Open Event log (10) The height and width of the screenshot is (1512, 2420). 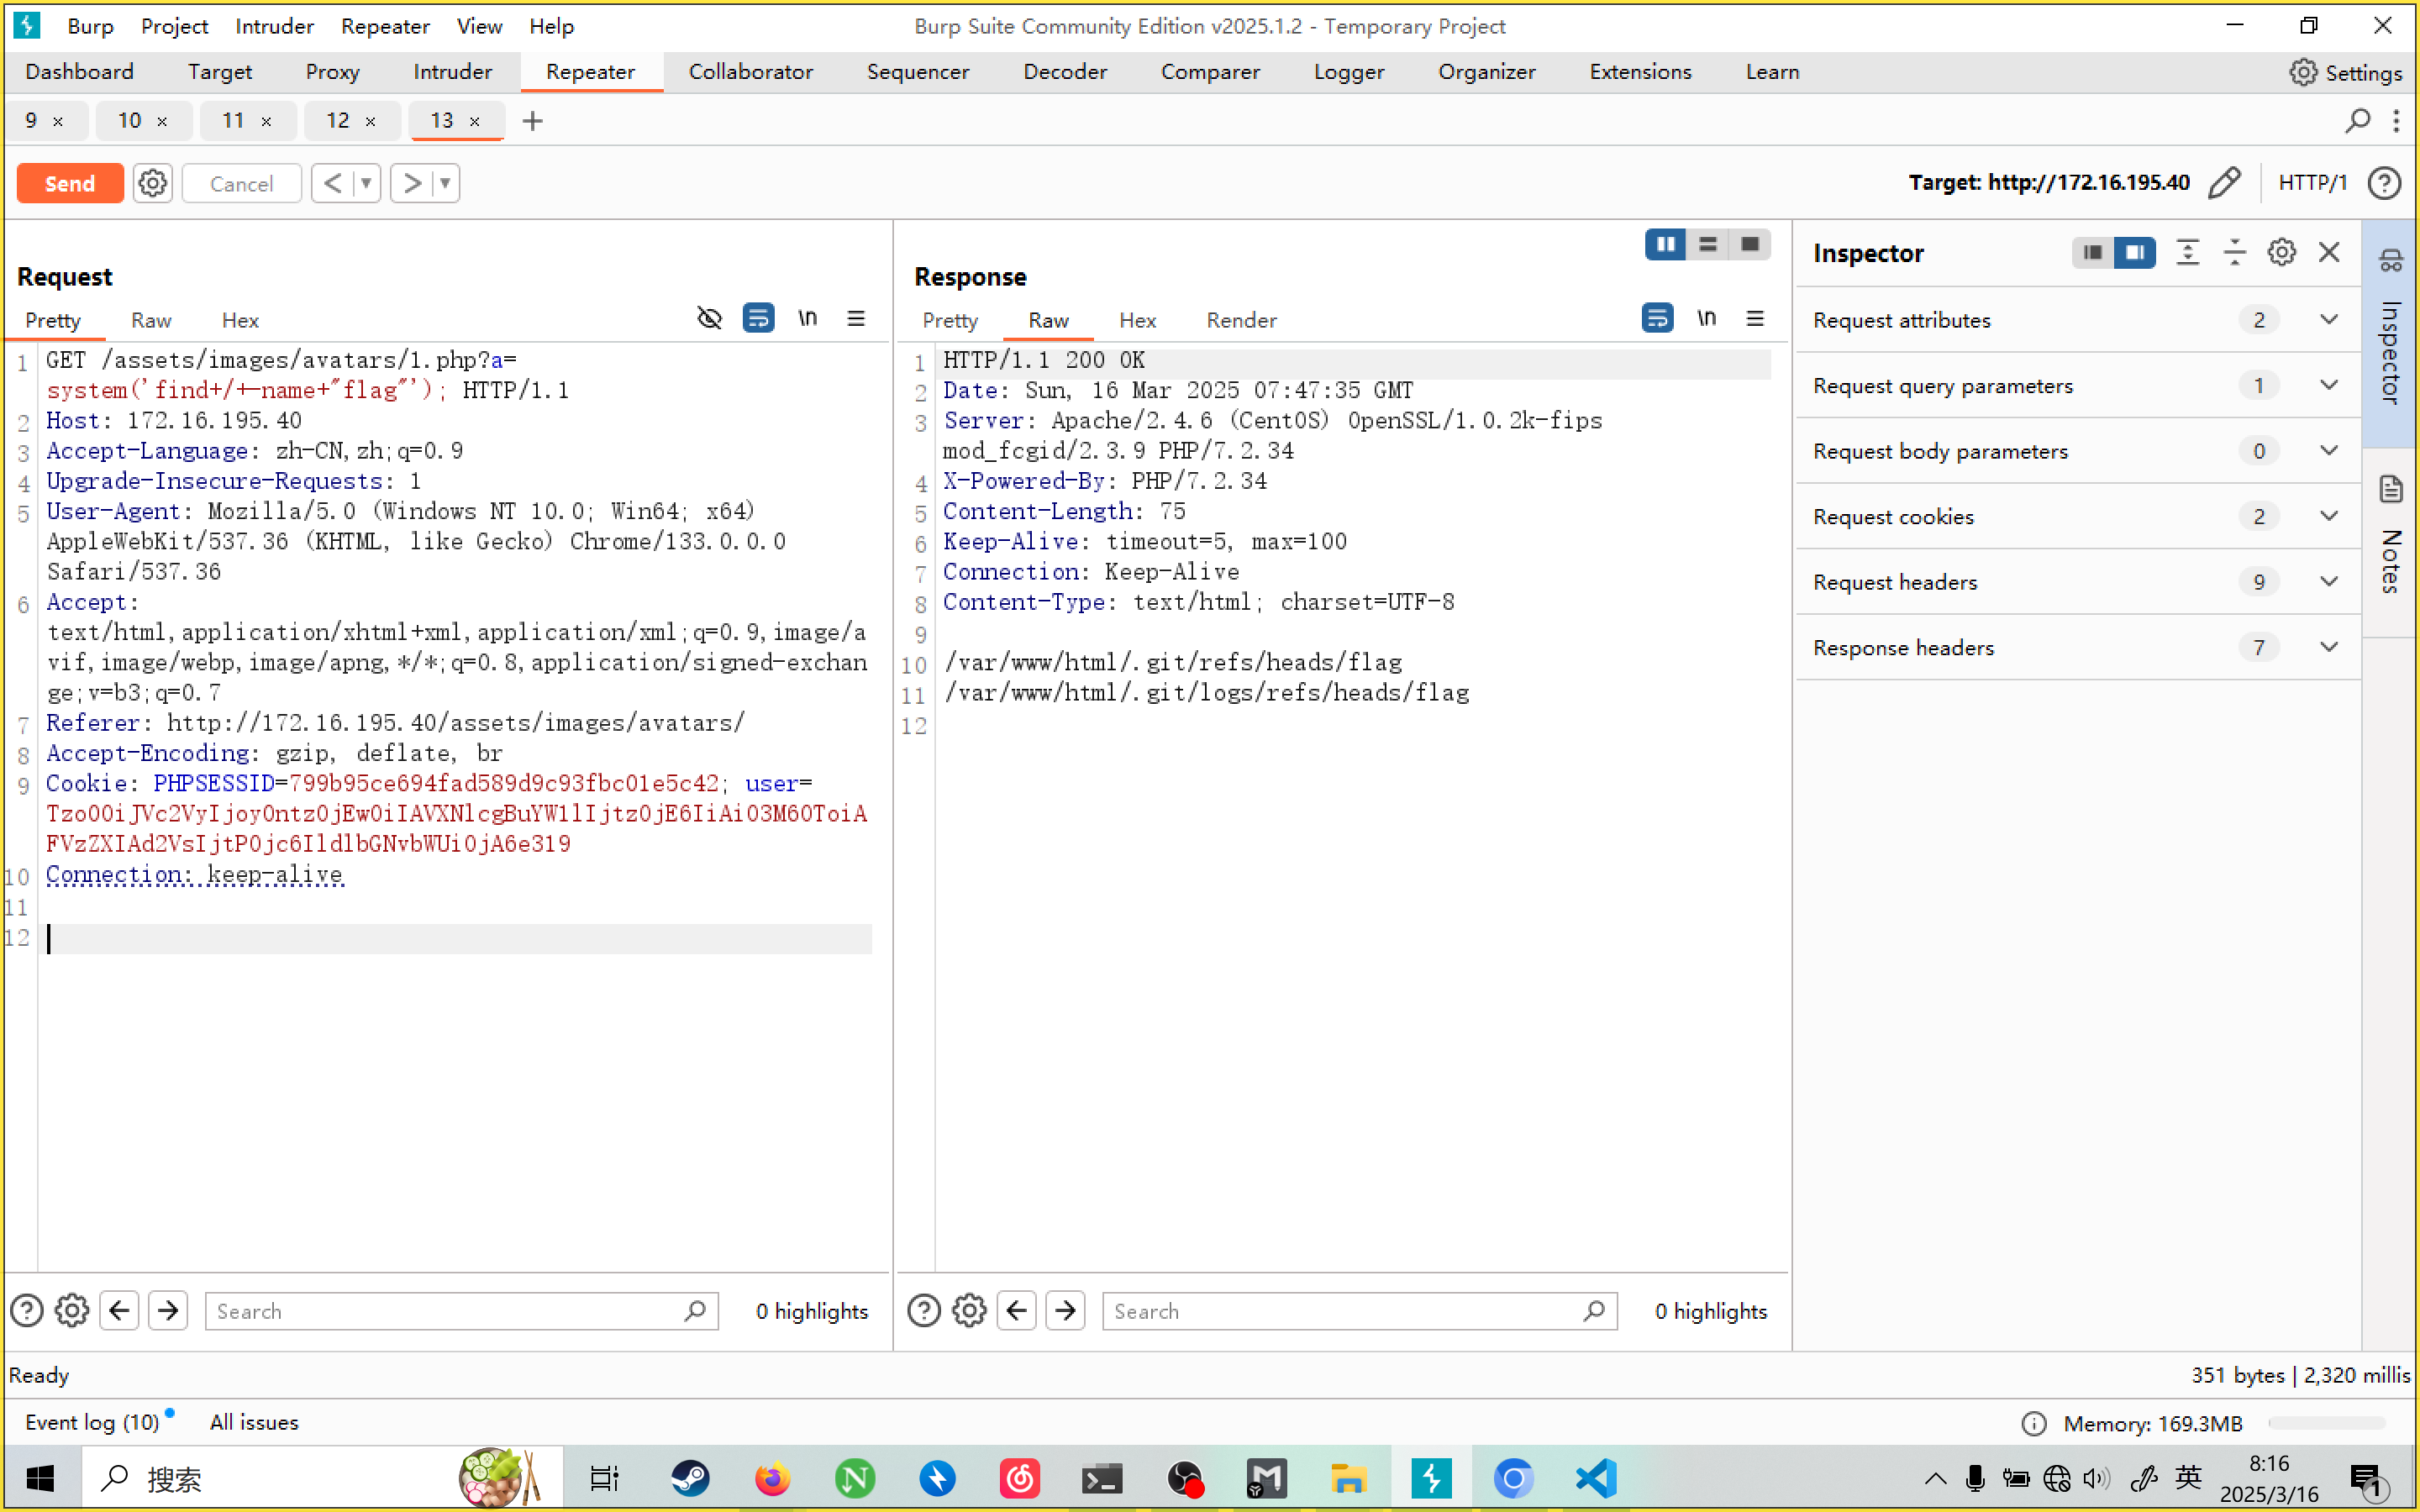tap(92, 1422)
